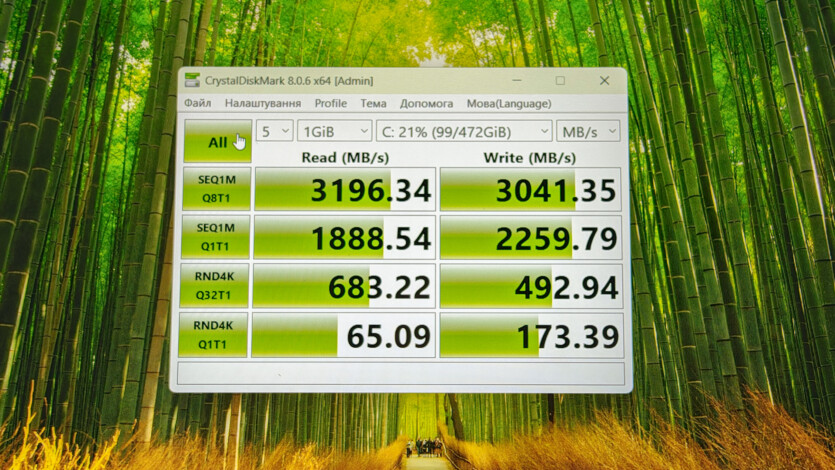835x470 pixels.
Task: Expand the test count dropdown showing 5
Action: pyautogui.click(x=274, y=131)
